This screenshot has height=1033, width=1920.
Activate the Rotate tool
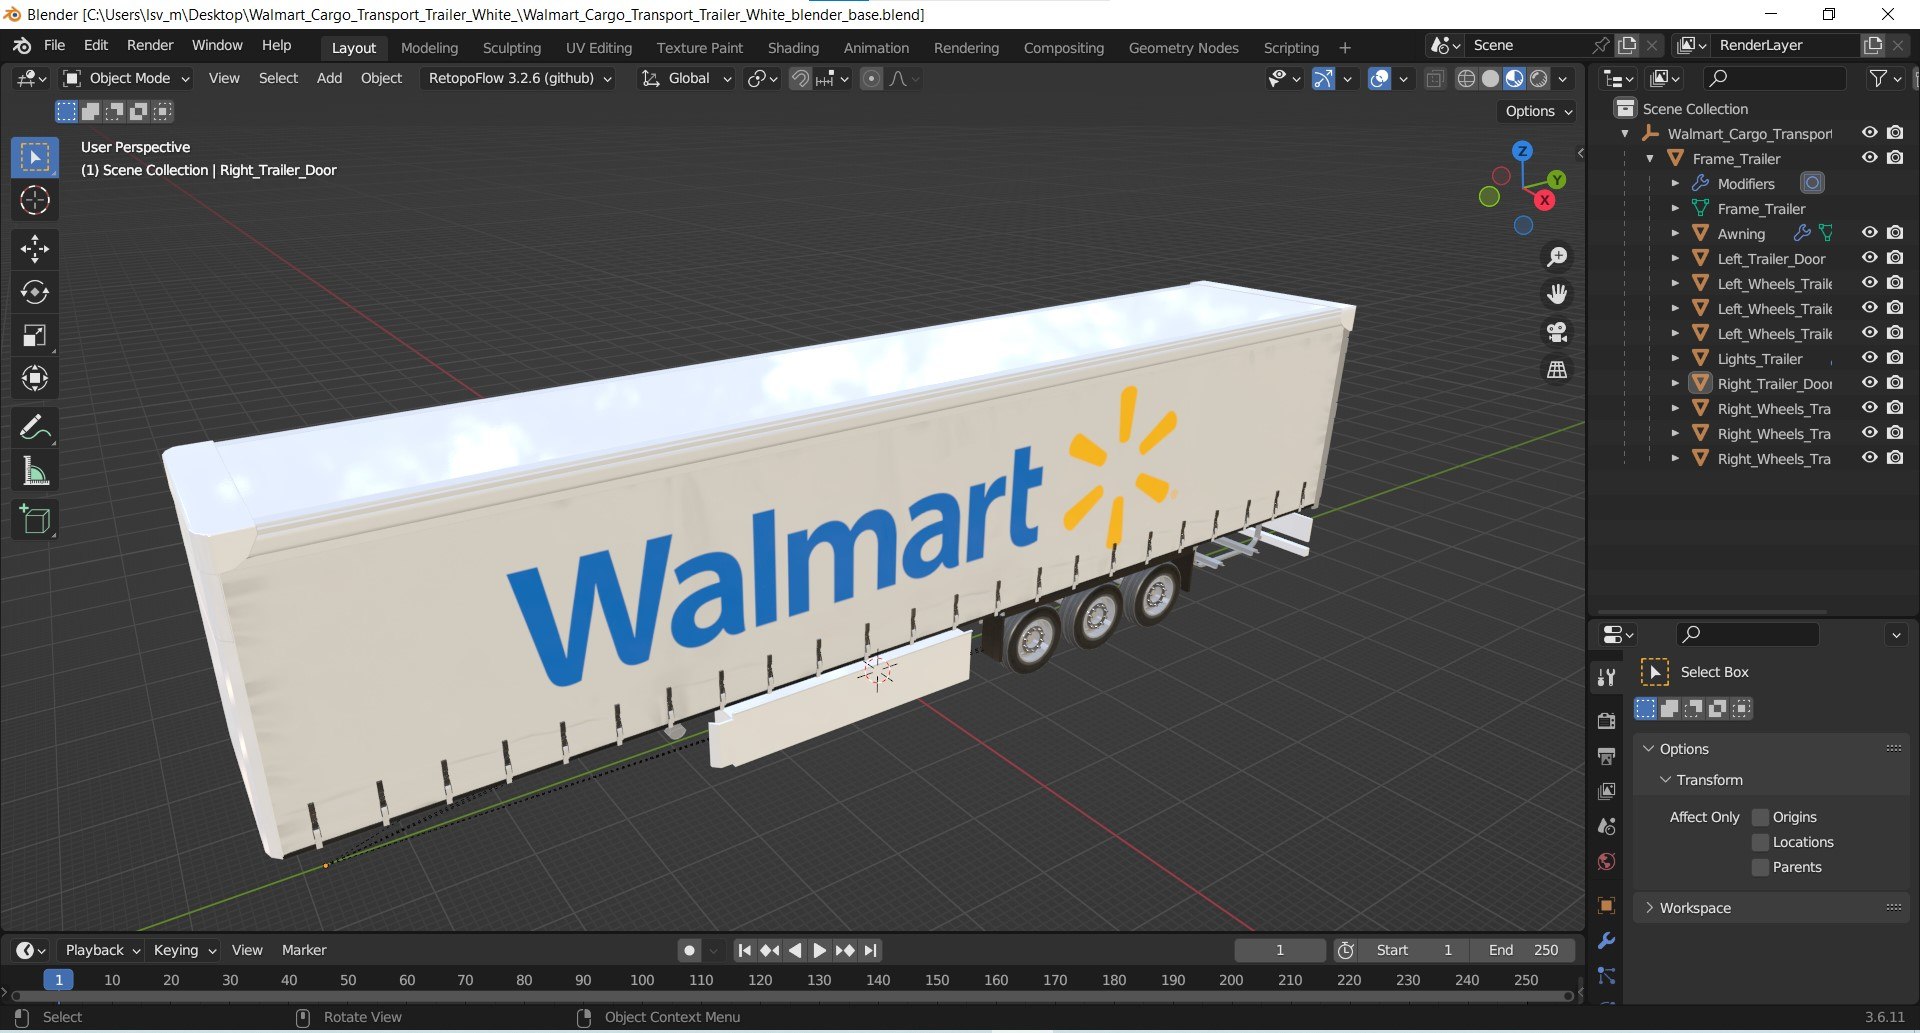35,292
